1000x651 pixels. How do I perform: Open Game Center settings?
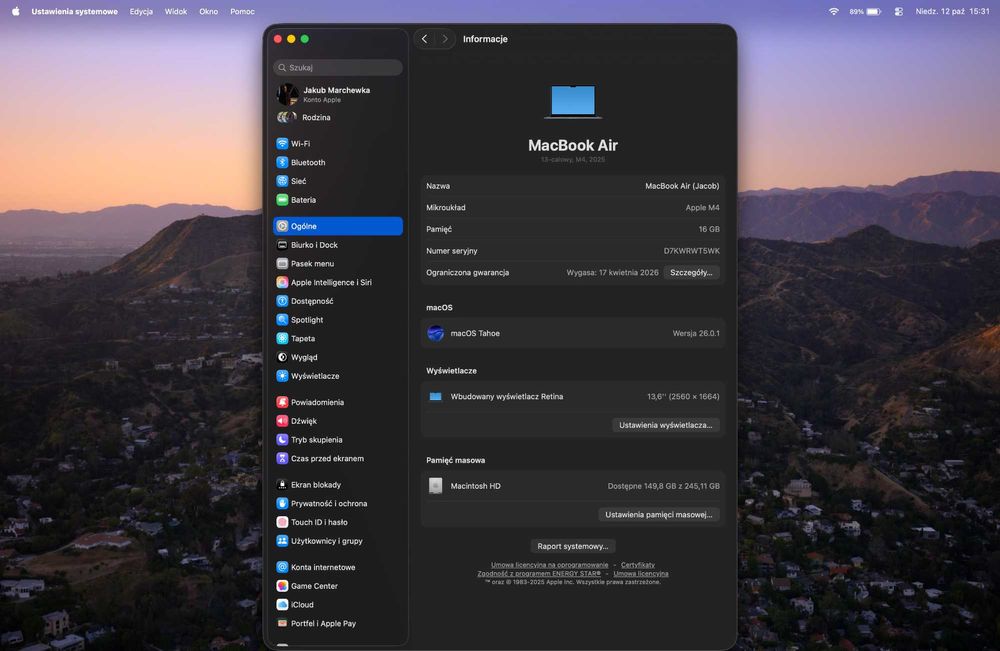337,586
